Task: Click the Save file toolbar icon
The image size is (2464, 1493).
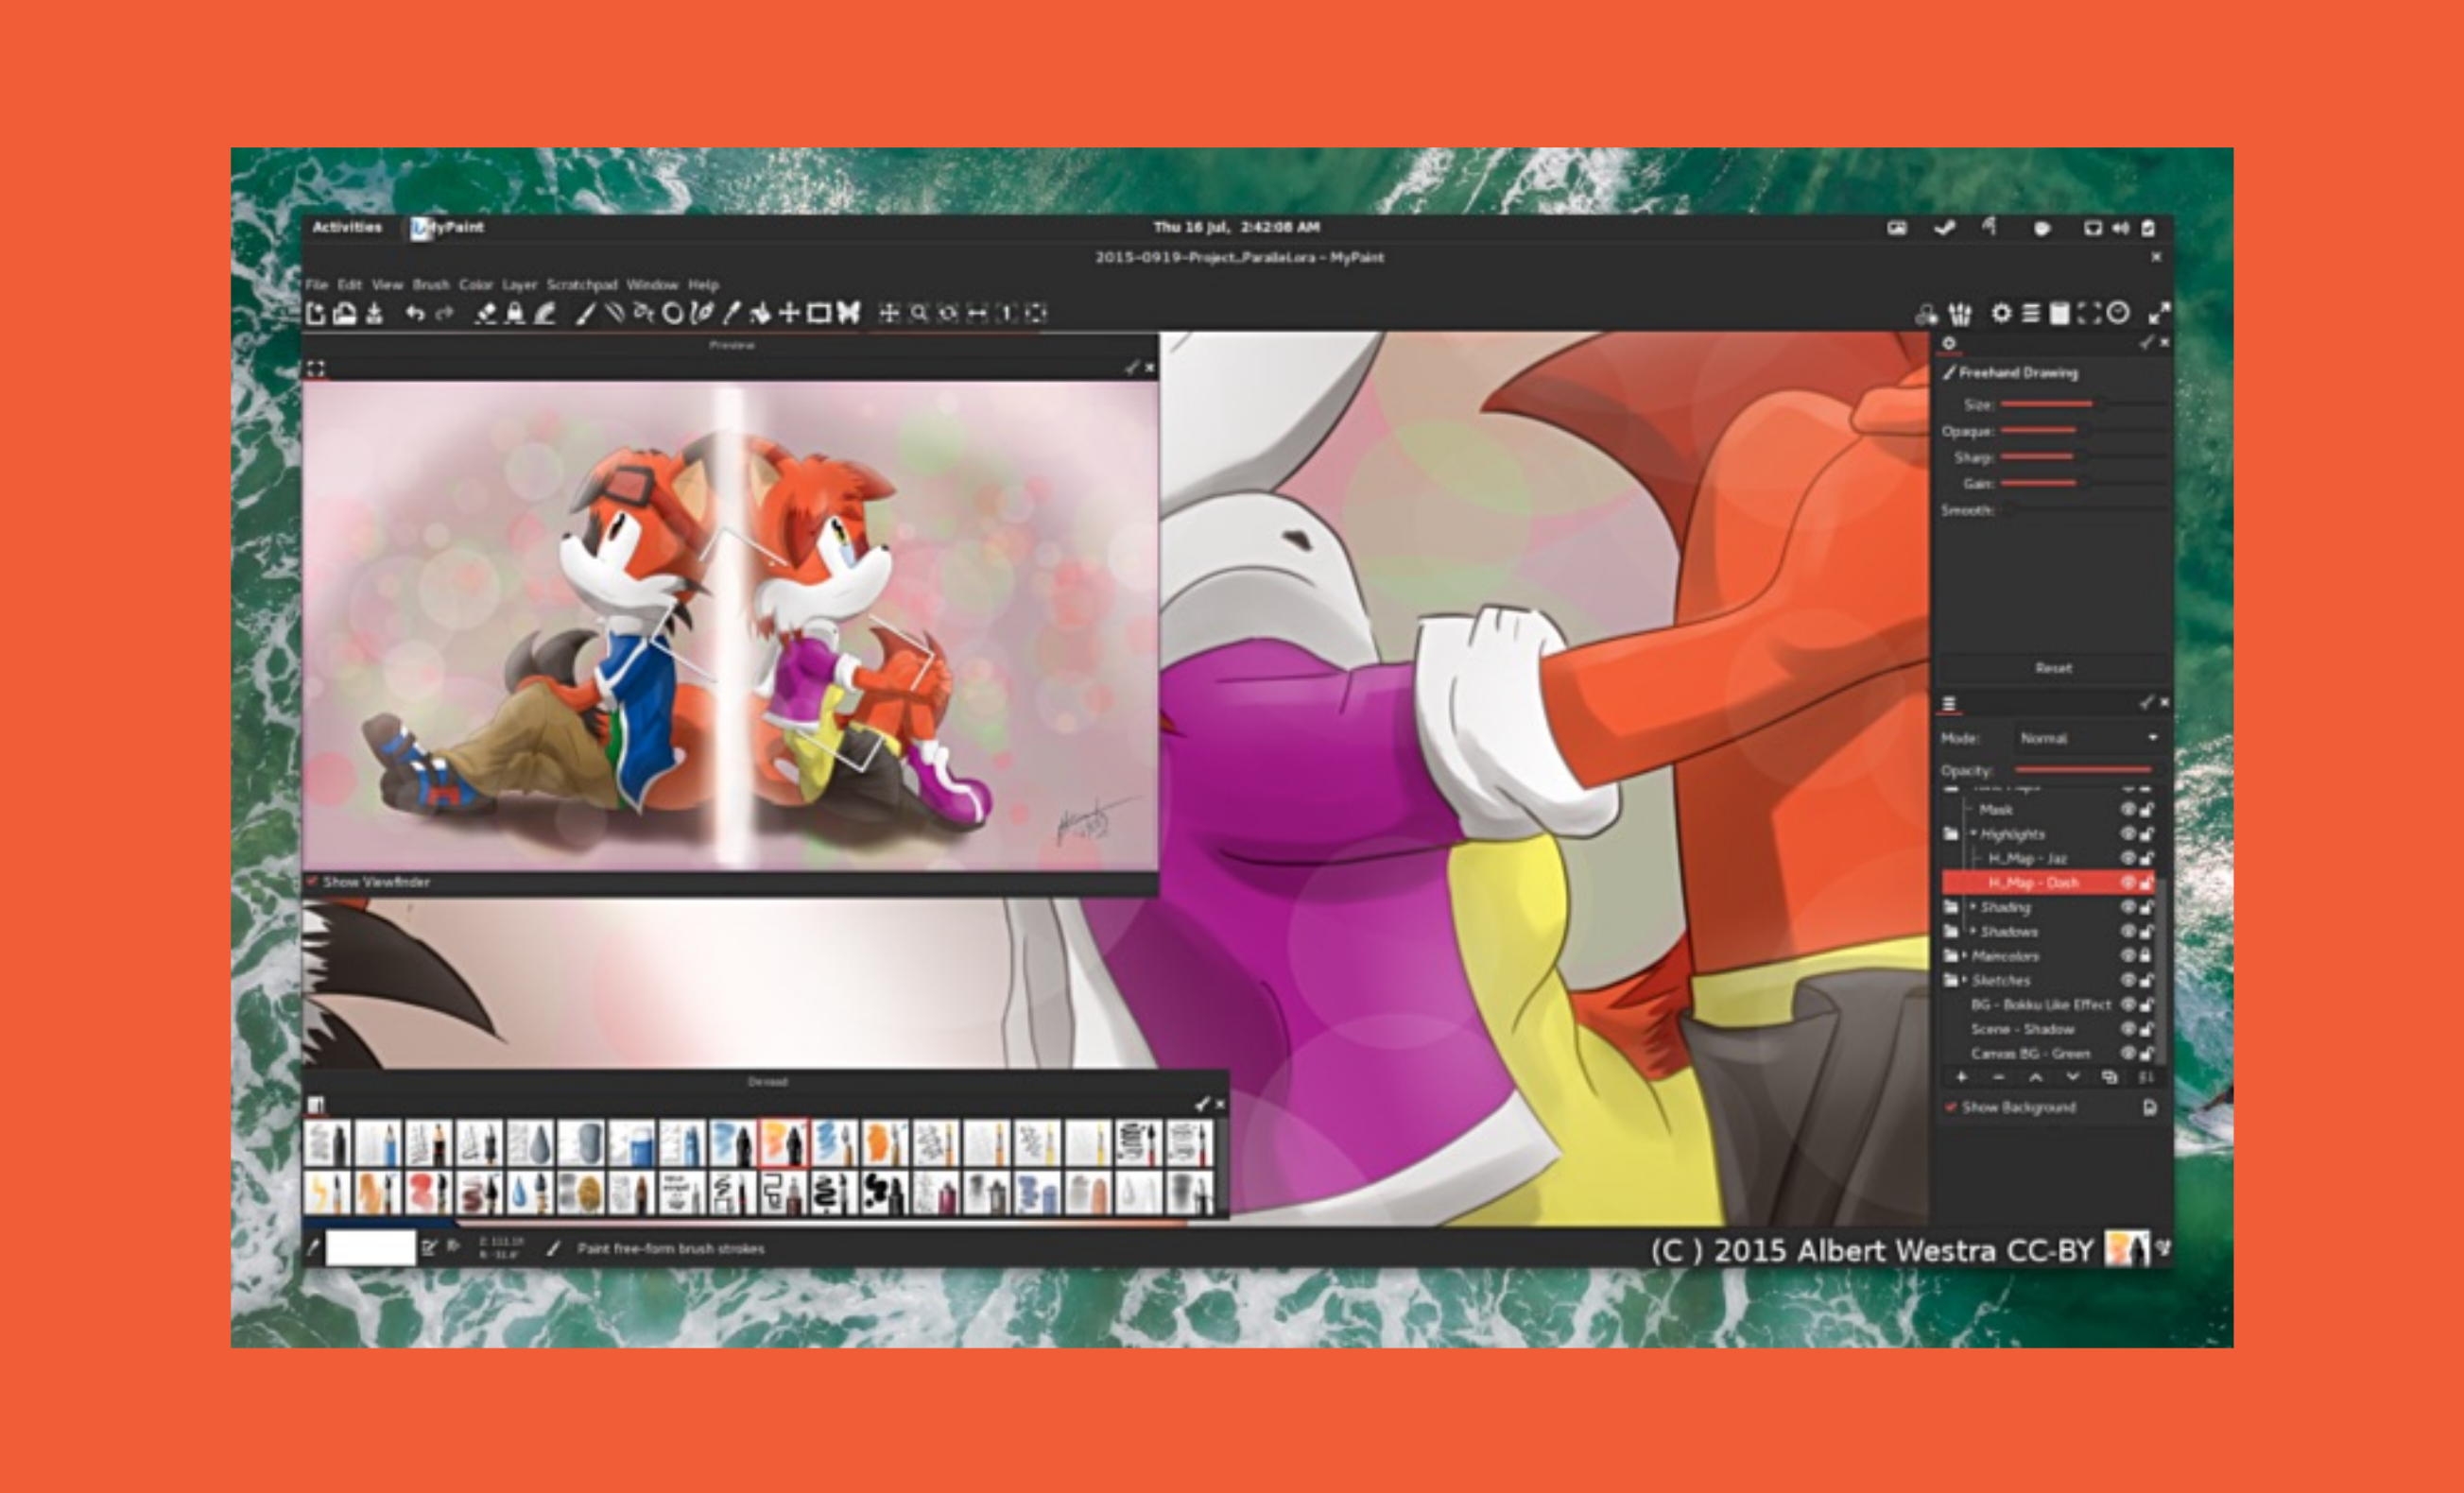Action: [374, 313]
